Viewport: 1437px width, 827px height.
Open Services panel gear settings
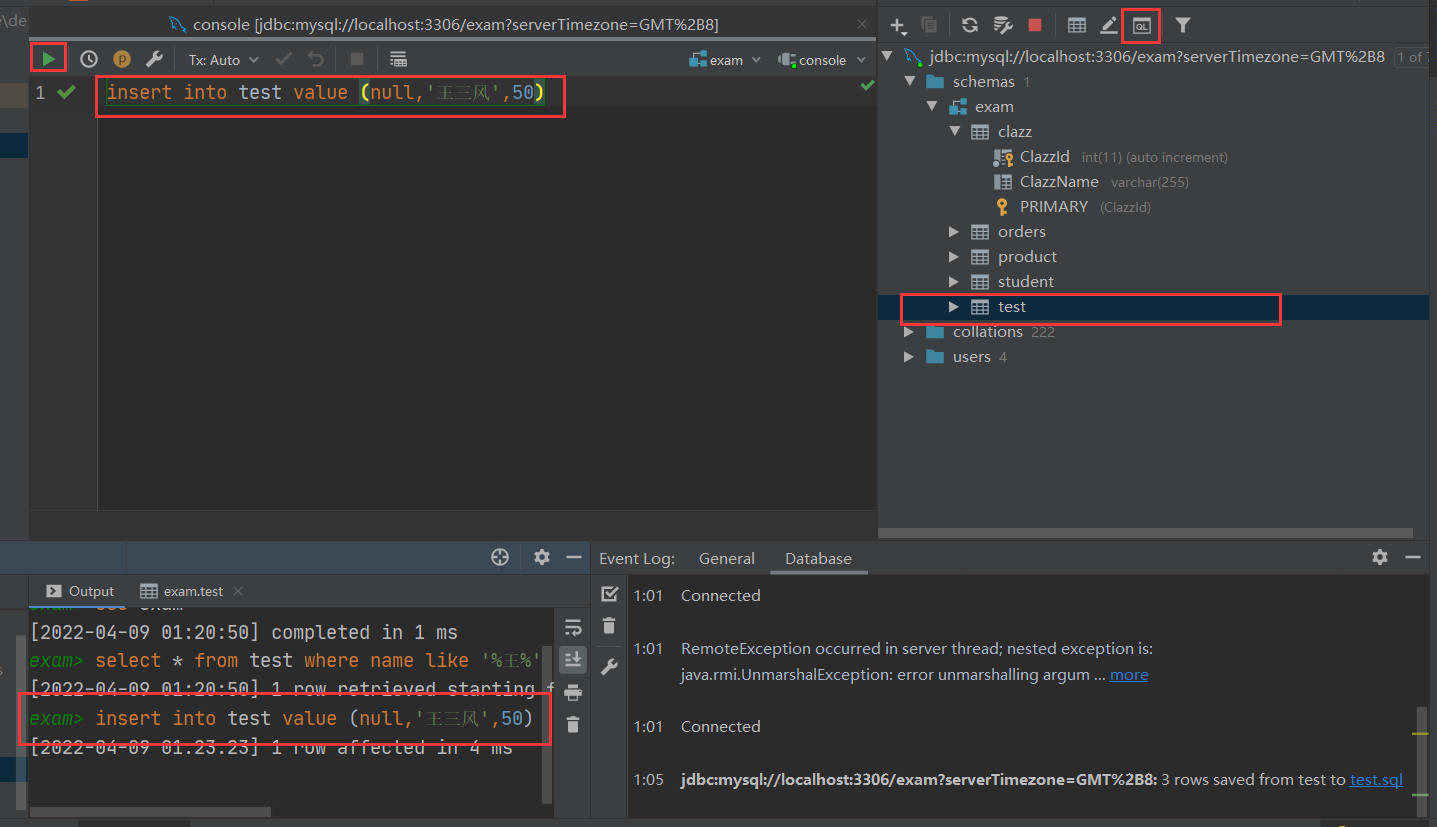click(542, 557)
